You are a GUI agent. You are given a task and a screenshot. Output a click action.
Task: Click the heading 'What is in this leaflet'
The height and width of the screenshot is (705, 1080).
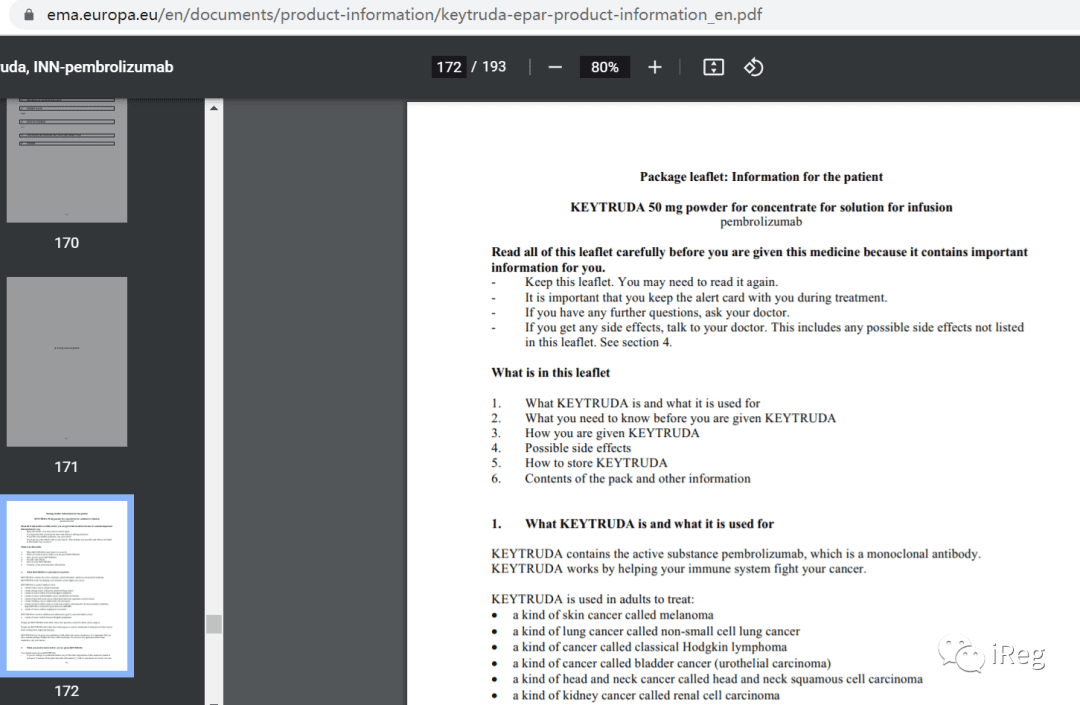[x=550, y=372]
